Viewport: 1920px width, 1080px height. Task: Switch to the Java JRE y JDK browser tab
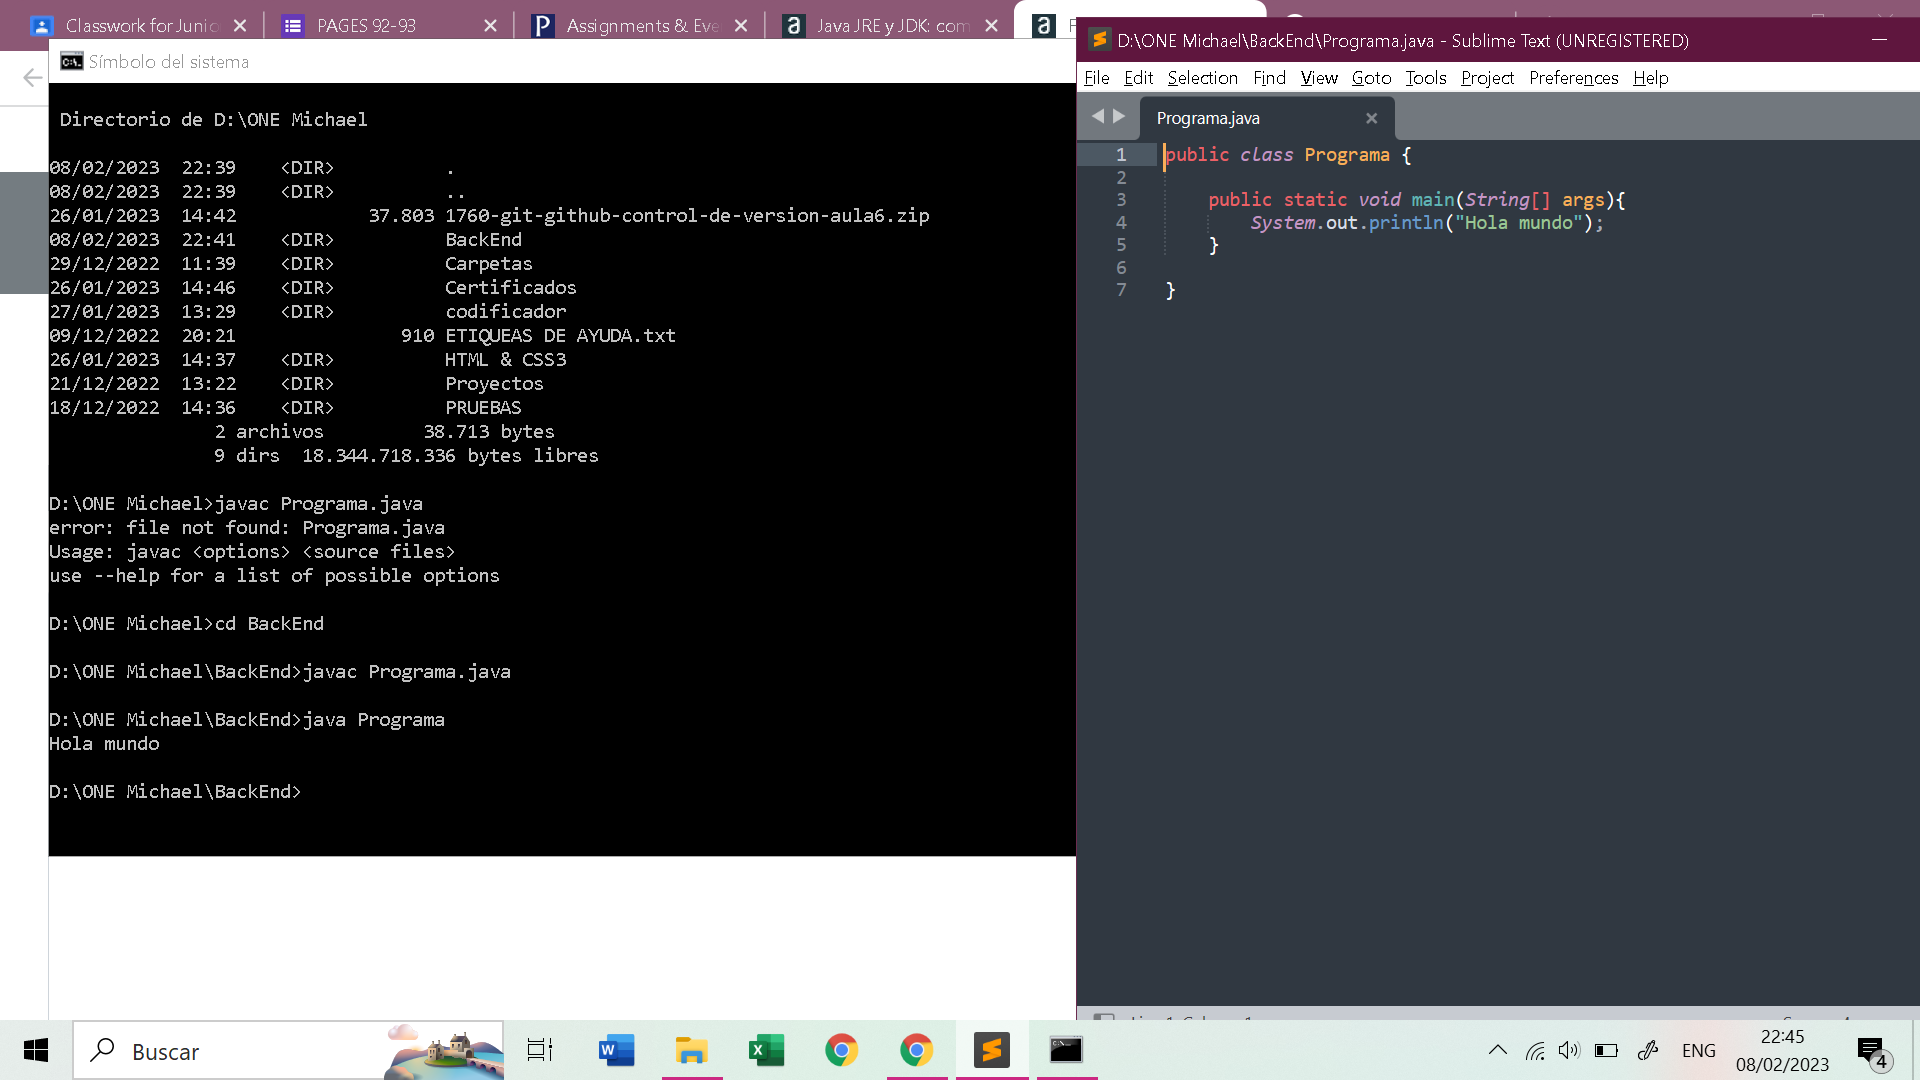pos(890,25)
